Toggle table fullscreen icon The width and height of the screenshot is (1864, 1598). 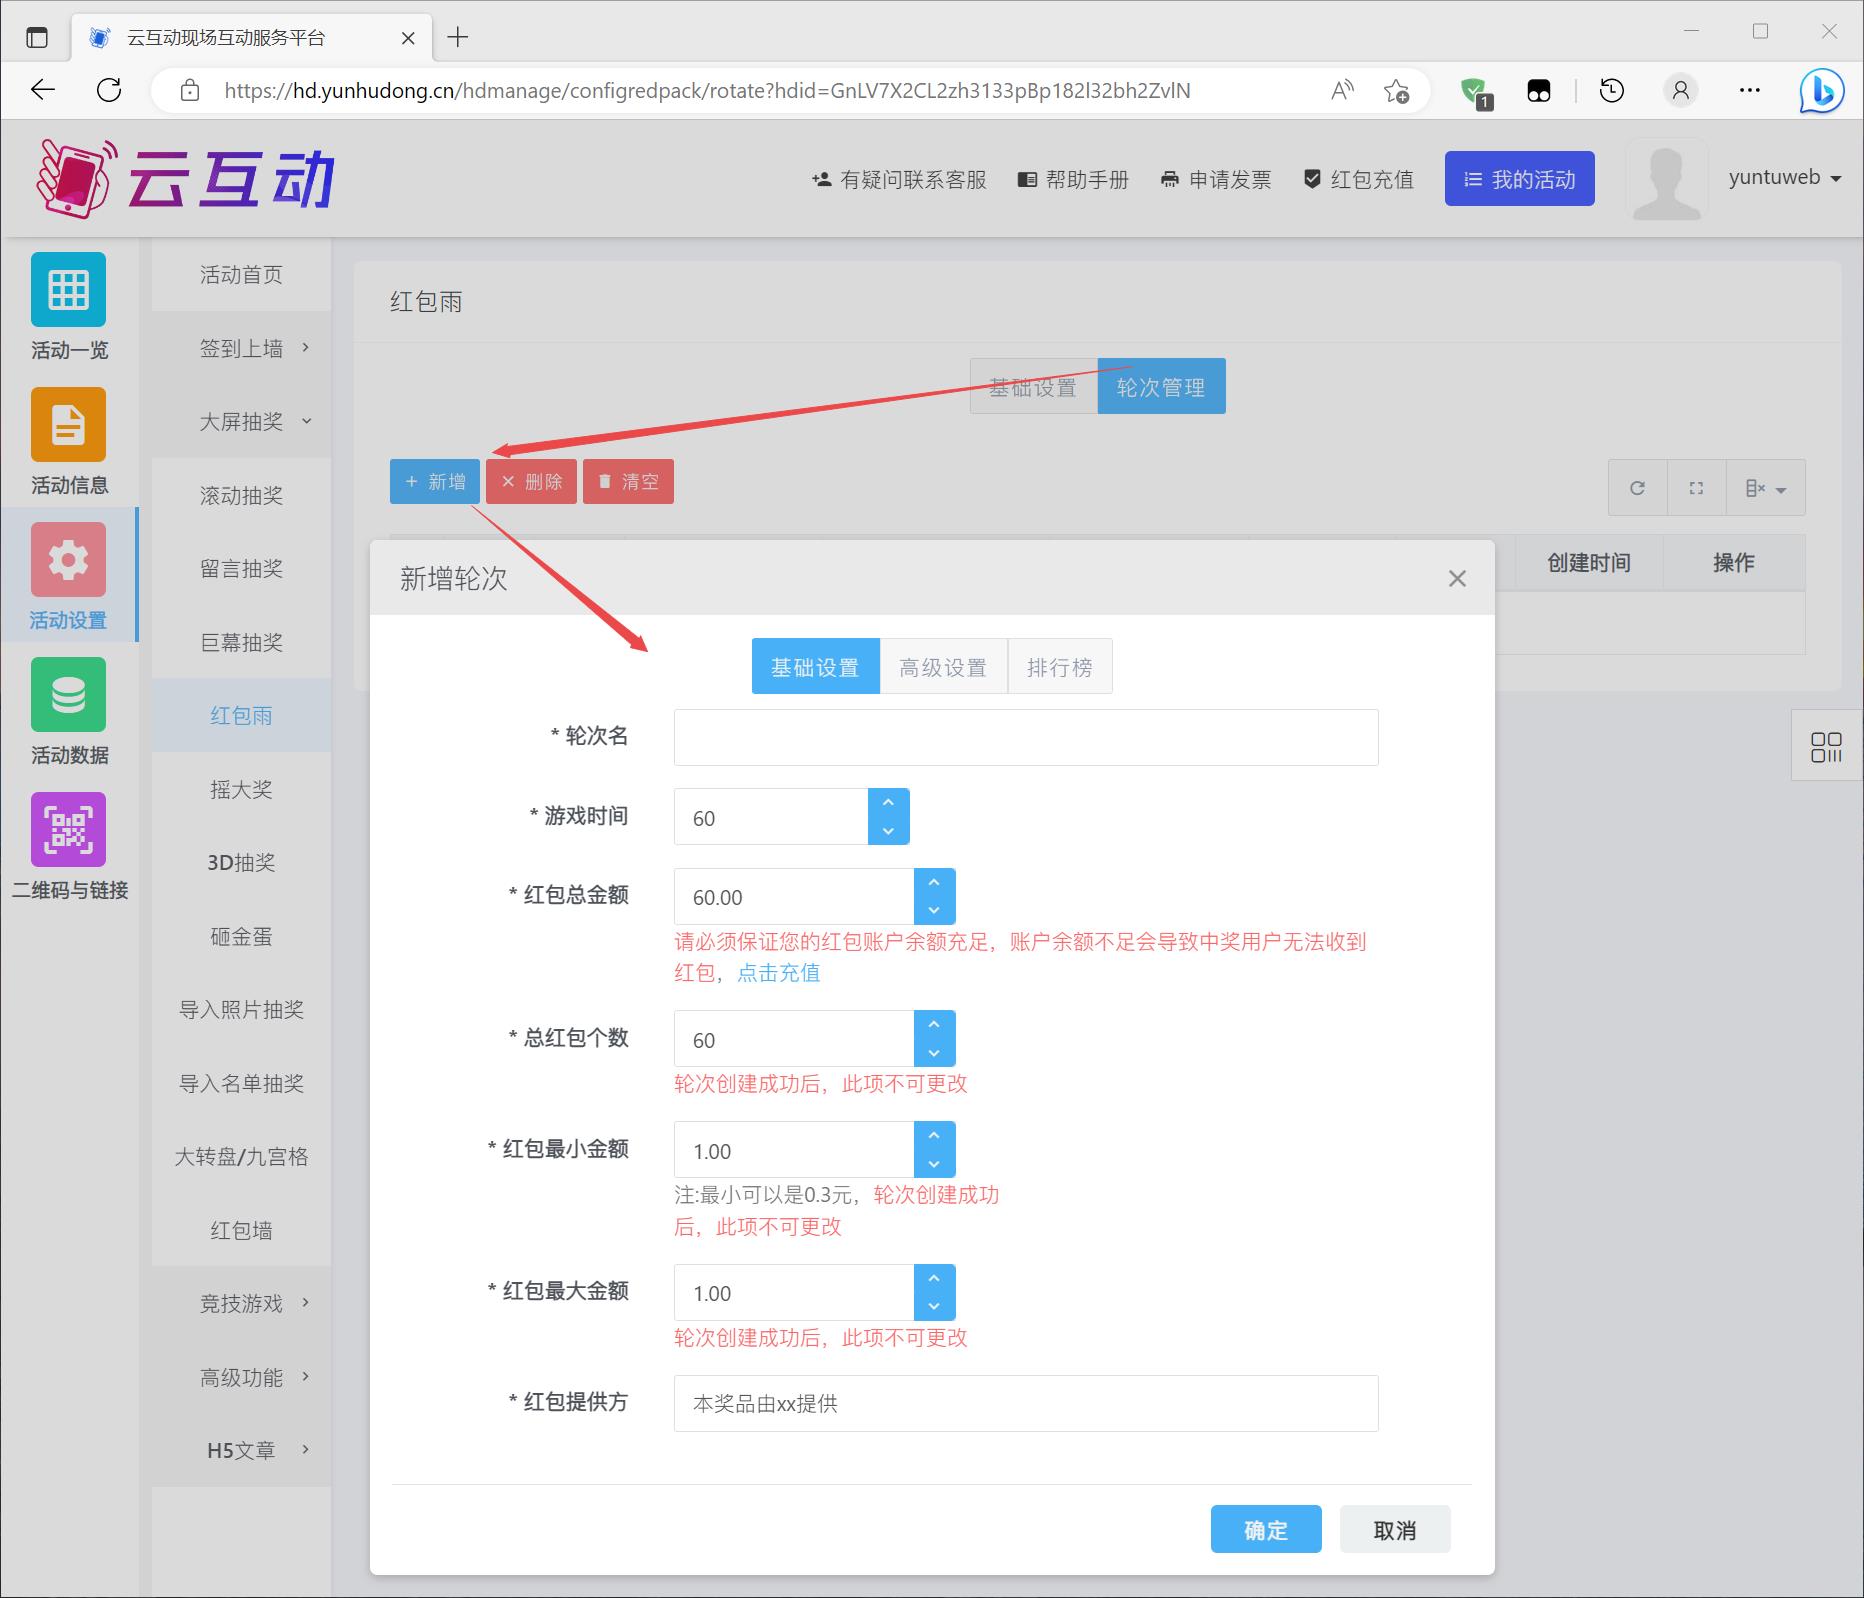coord(1696,488)
